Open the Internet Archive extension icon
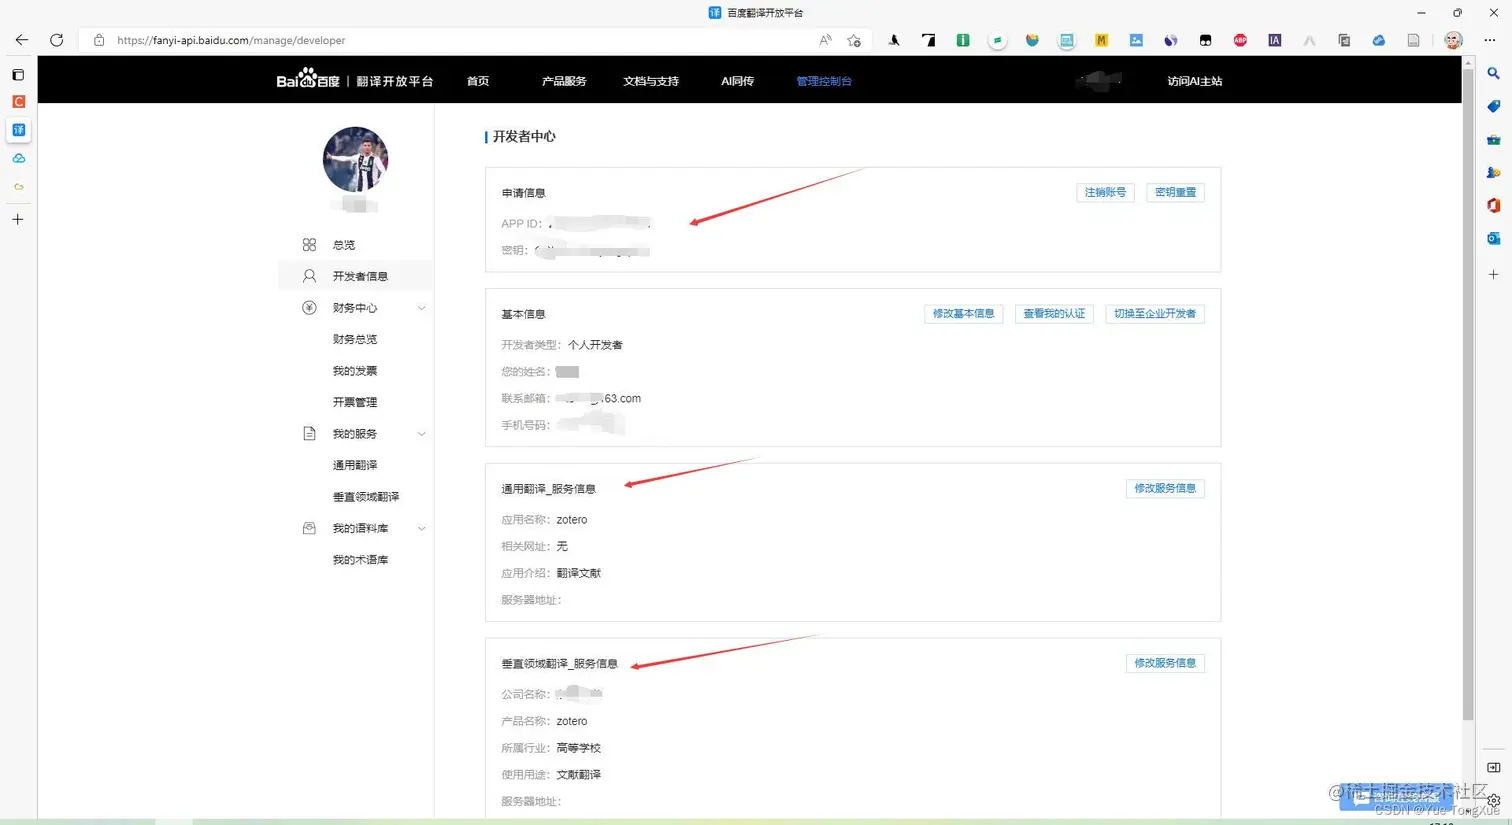Image resolution: width=1512 pixels, height=825 pixels. [x=1274, y=40]
